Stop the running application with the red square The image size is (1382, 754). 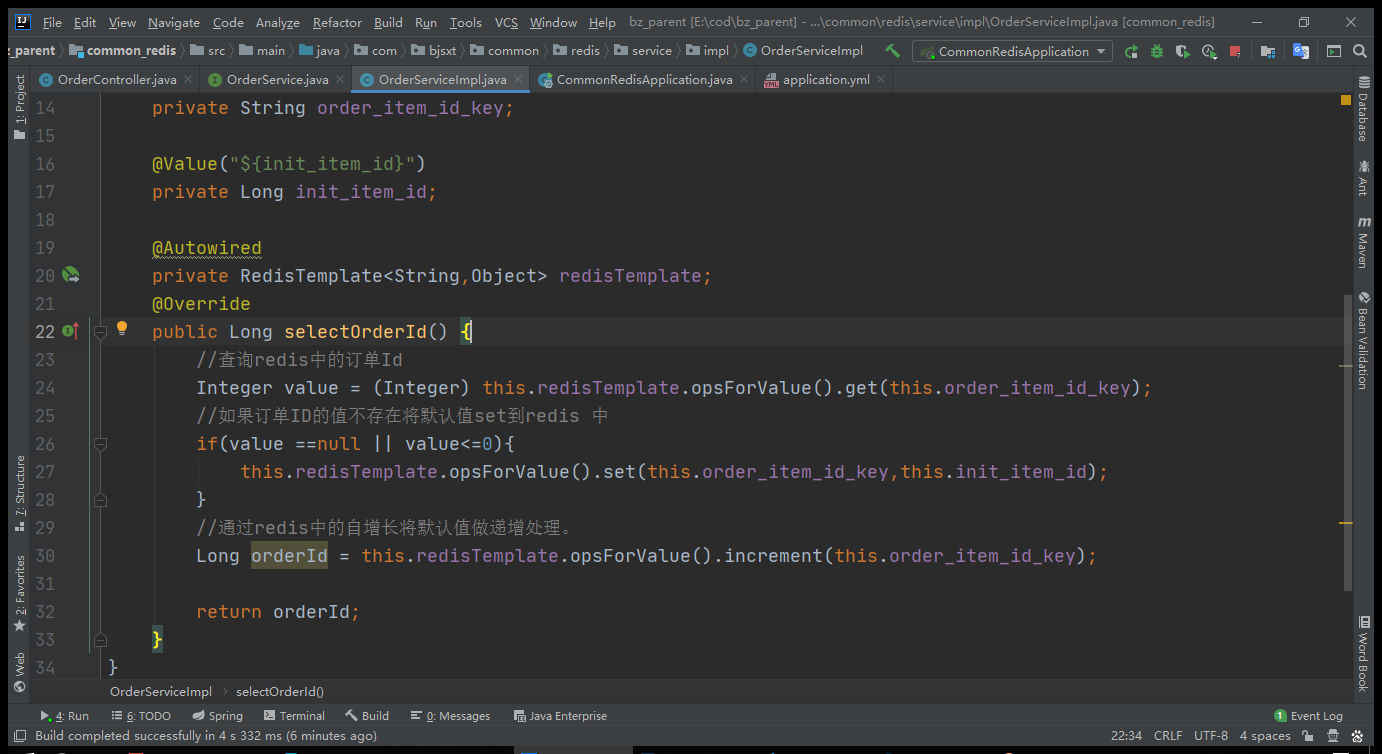coord(1235,51)
